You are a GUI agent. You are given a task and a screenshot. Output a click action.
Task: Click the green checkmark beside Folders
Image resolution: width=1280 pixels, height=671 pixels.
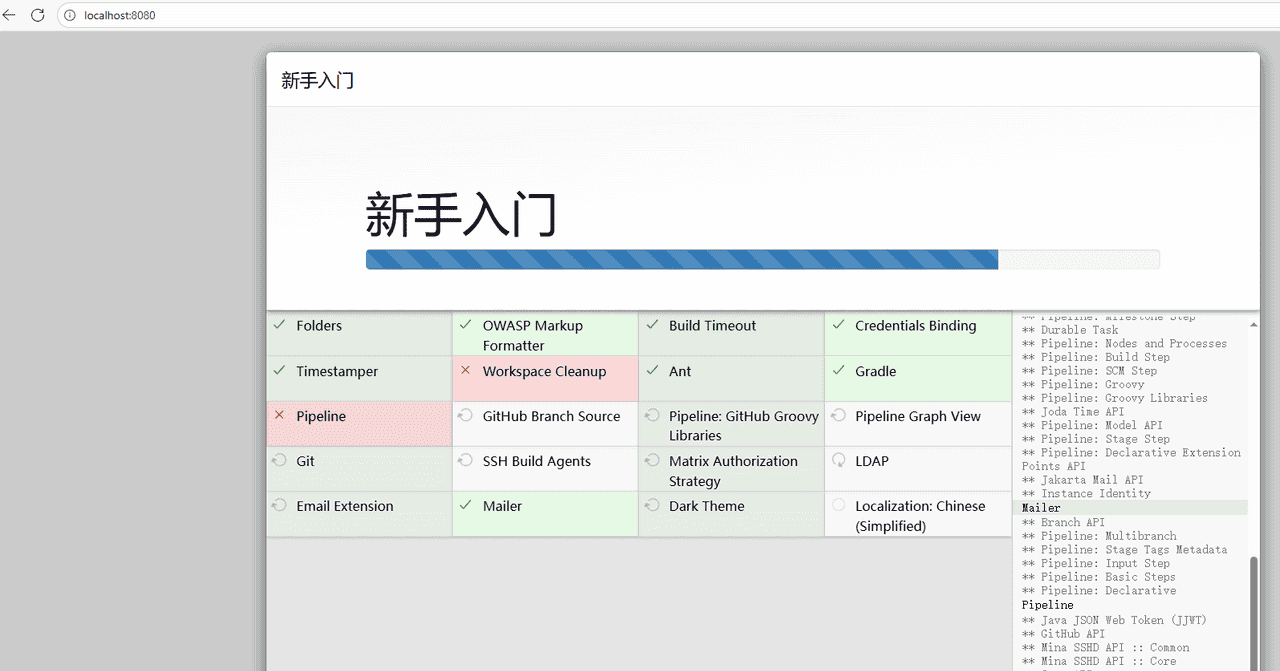point(279,325)
